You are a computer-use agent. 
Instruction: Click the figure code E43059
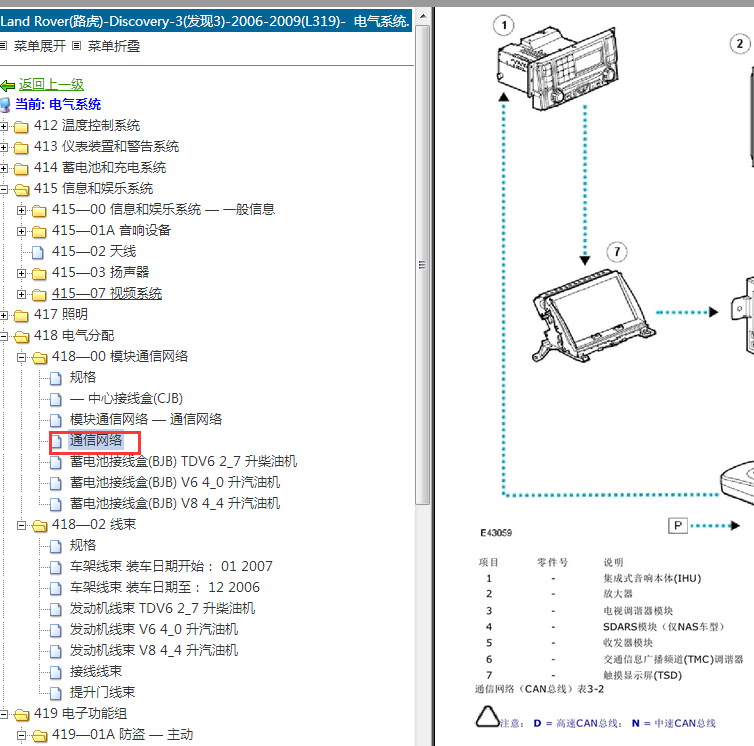click(496, 532)
